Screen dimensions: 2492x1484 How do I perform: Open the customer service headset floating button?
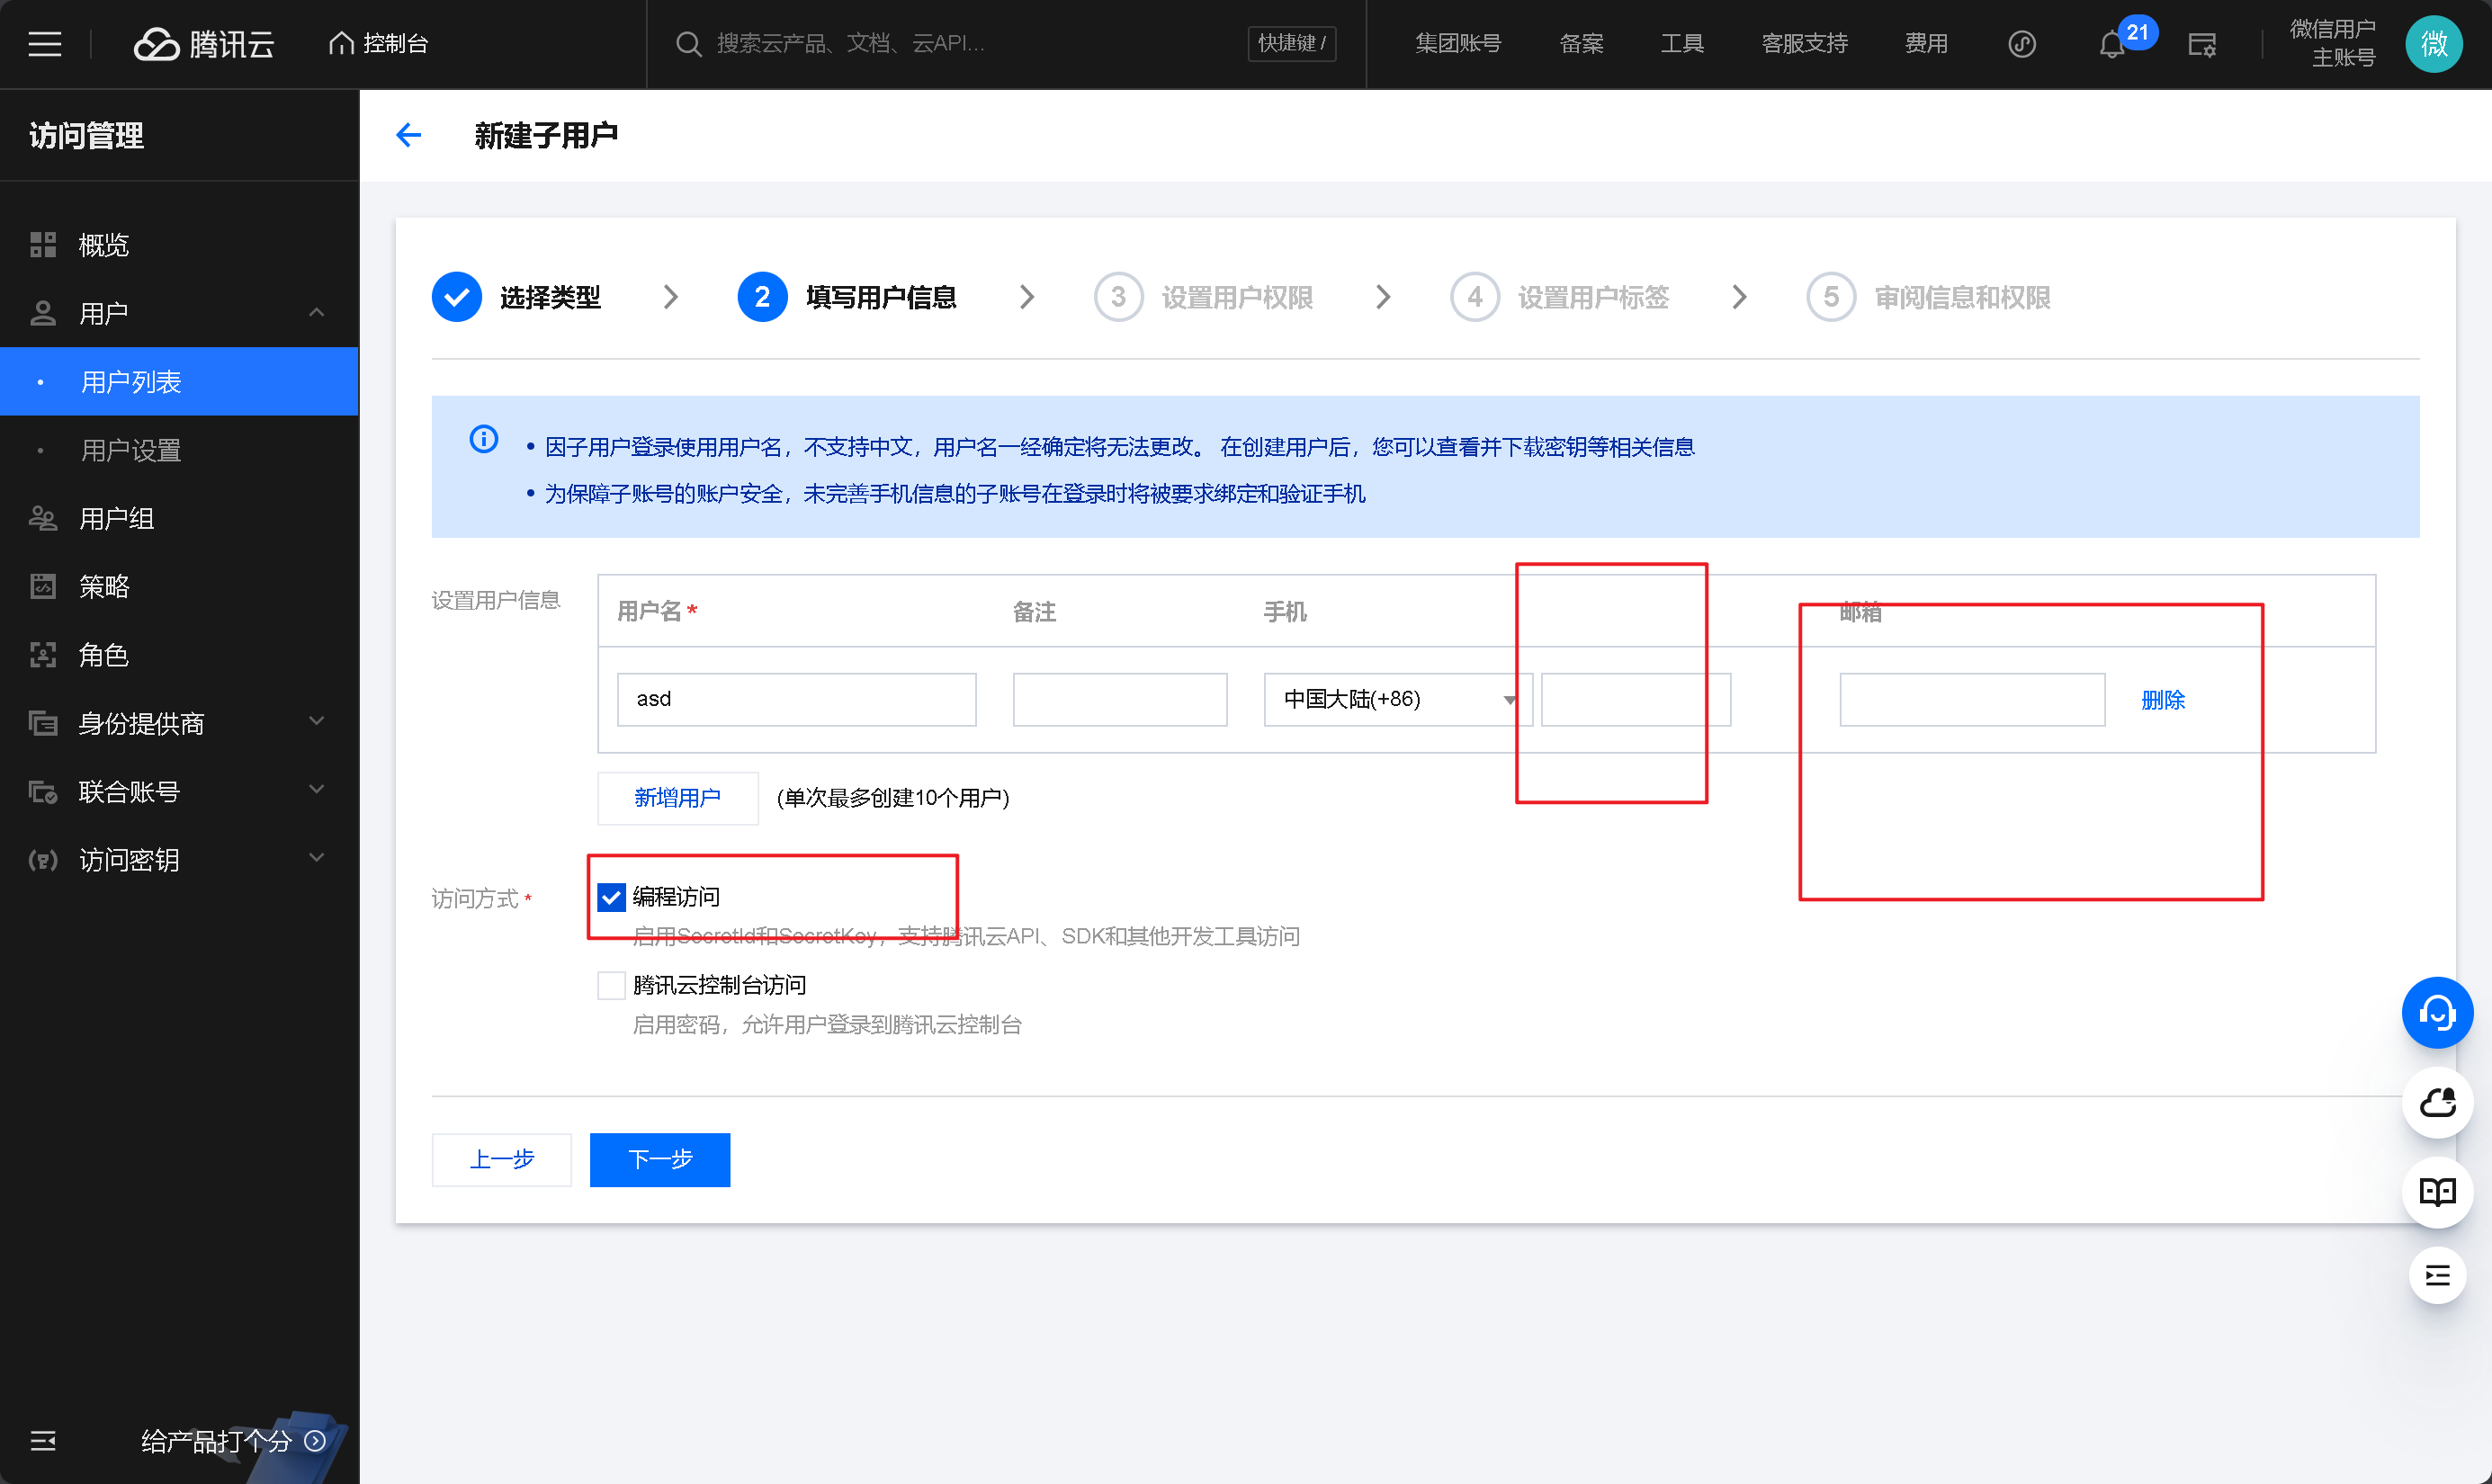click(x=2437, y=1013)
